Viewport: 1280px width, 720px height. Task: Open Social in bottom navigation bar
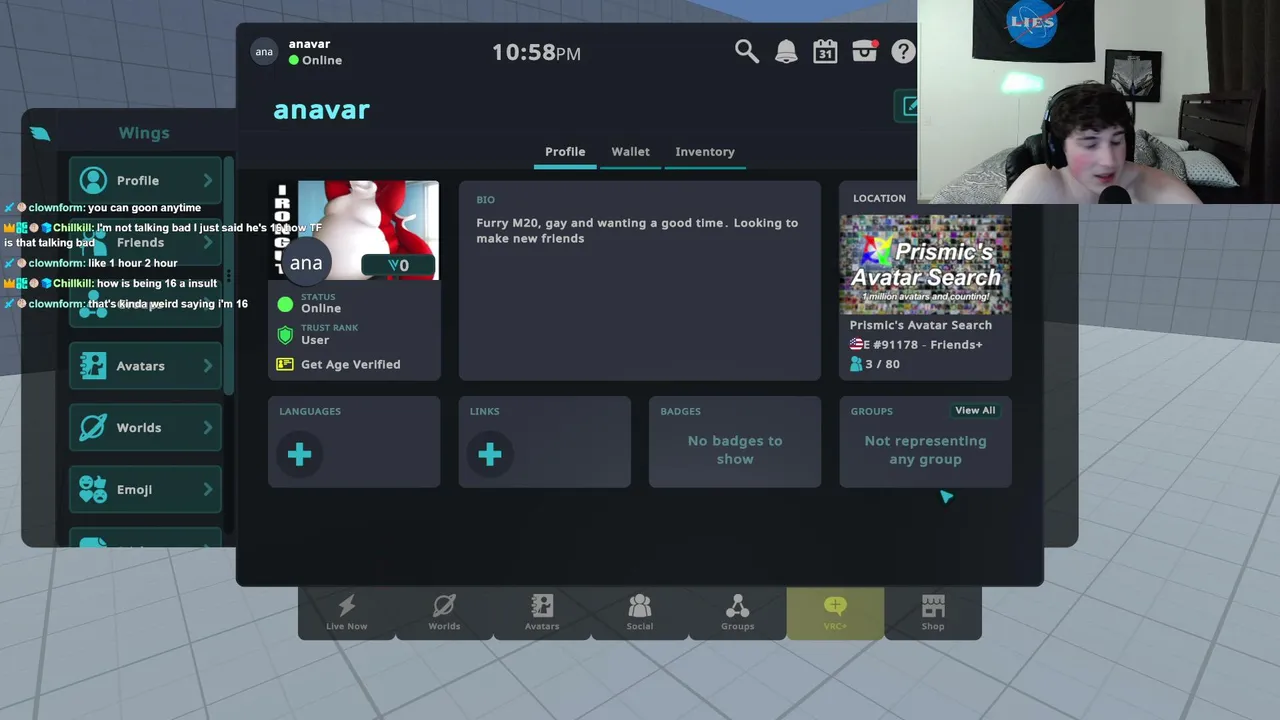[x=640, y=612]
